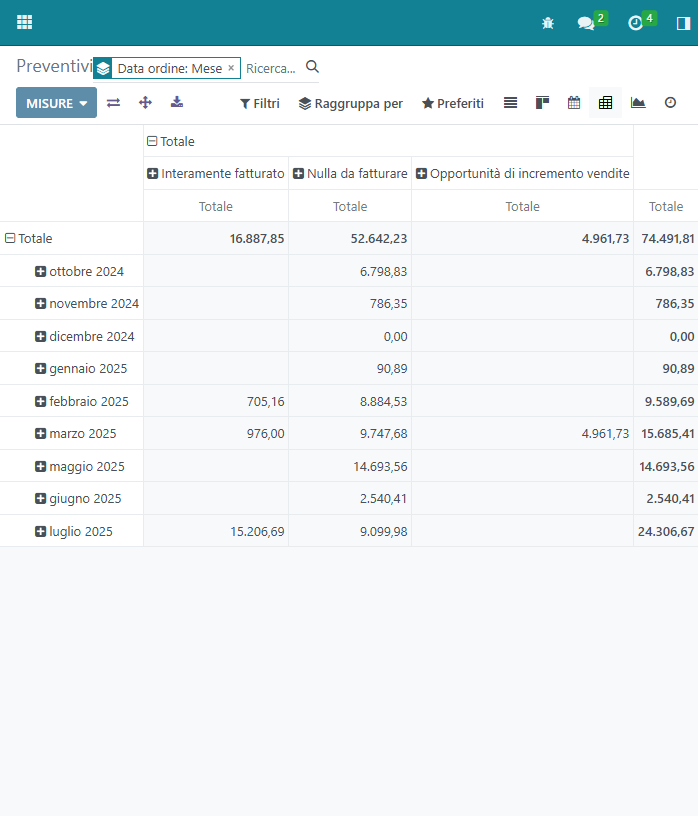The width and height of the screenshot is (698, 816).
Task: Expand the Interamente fatturato column
Action: [x=153, y=173]
